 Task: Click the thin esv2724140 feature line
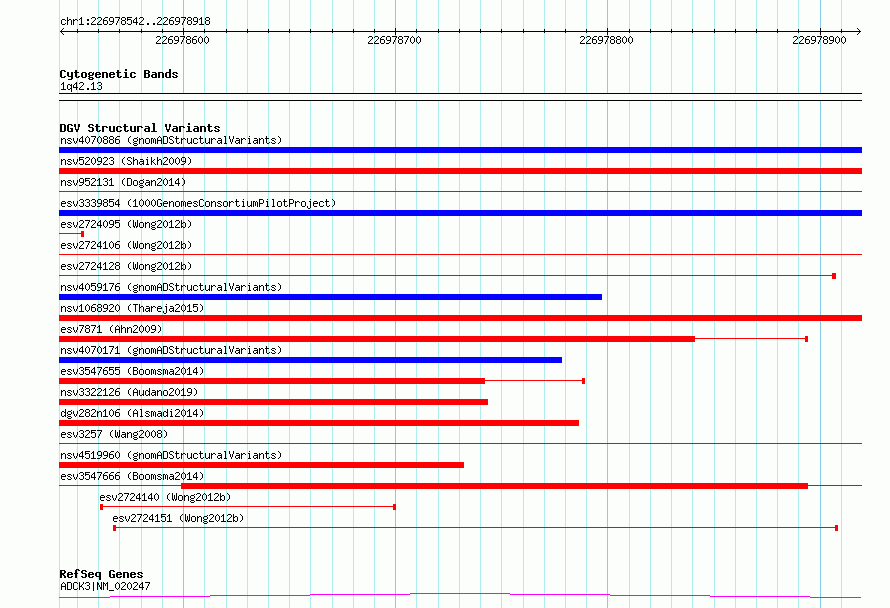[x=248, y=507]
